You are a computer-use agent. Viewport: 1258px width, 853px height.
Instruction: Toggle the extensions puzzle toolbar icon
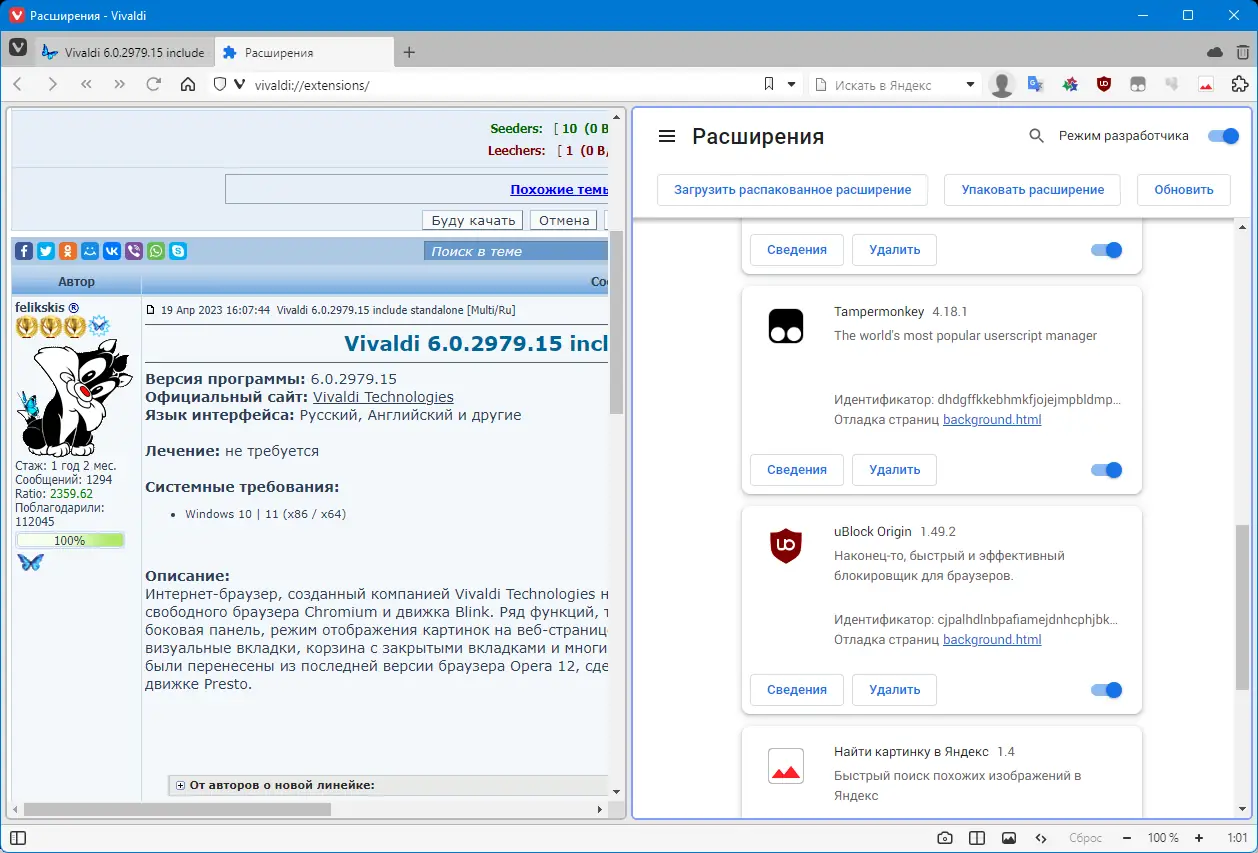[1240, 85]
